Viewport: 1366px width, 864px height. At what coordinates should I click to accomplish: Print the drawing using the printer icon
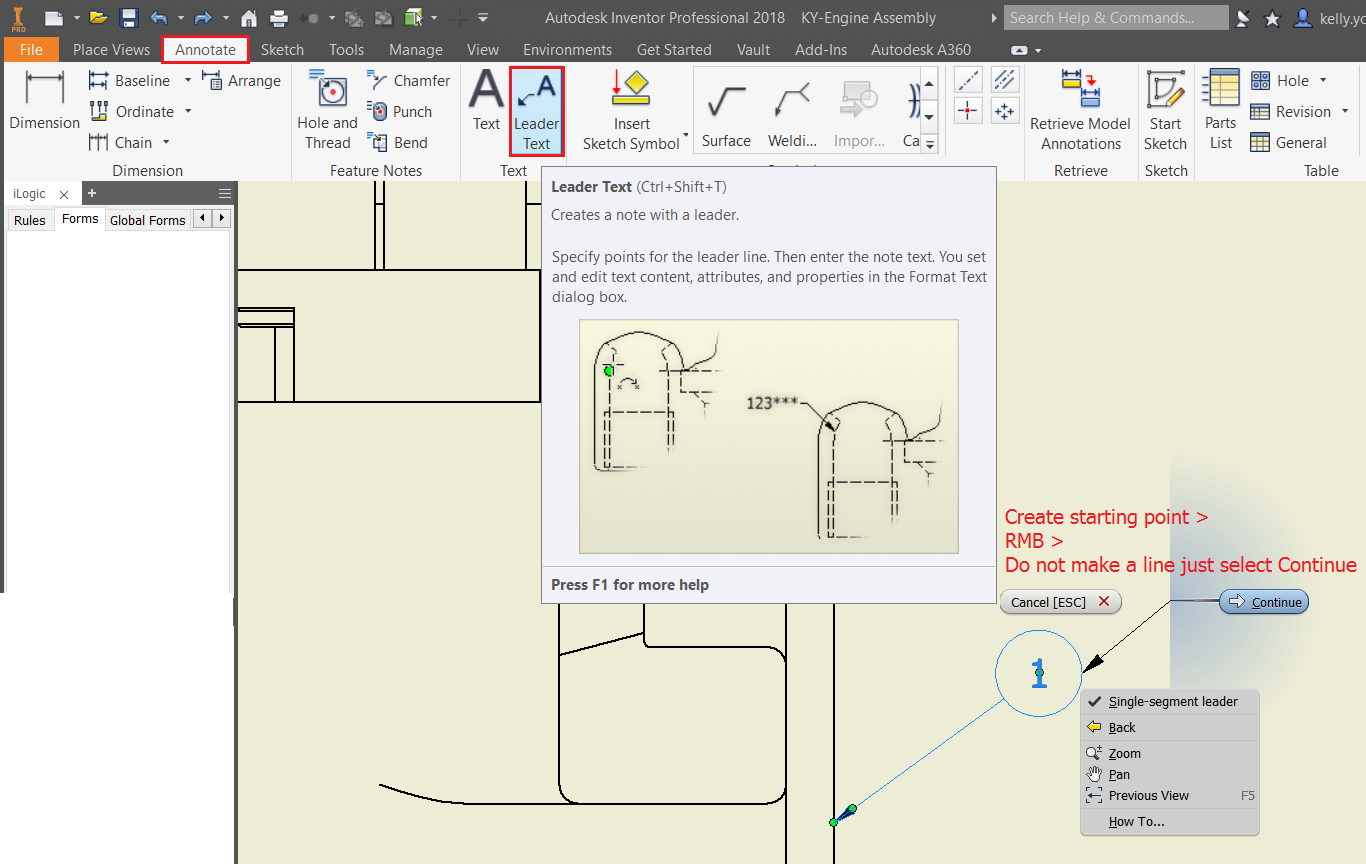click(279, 18)
